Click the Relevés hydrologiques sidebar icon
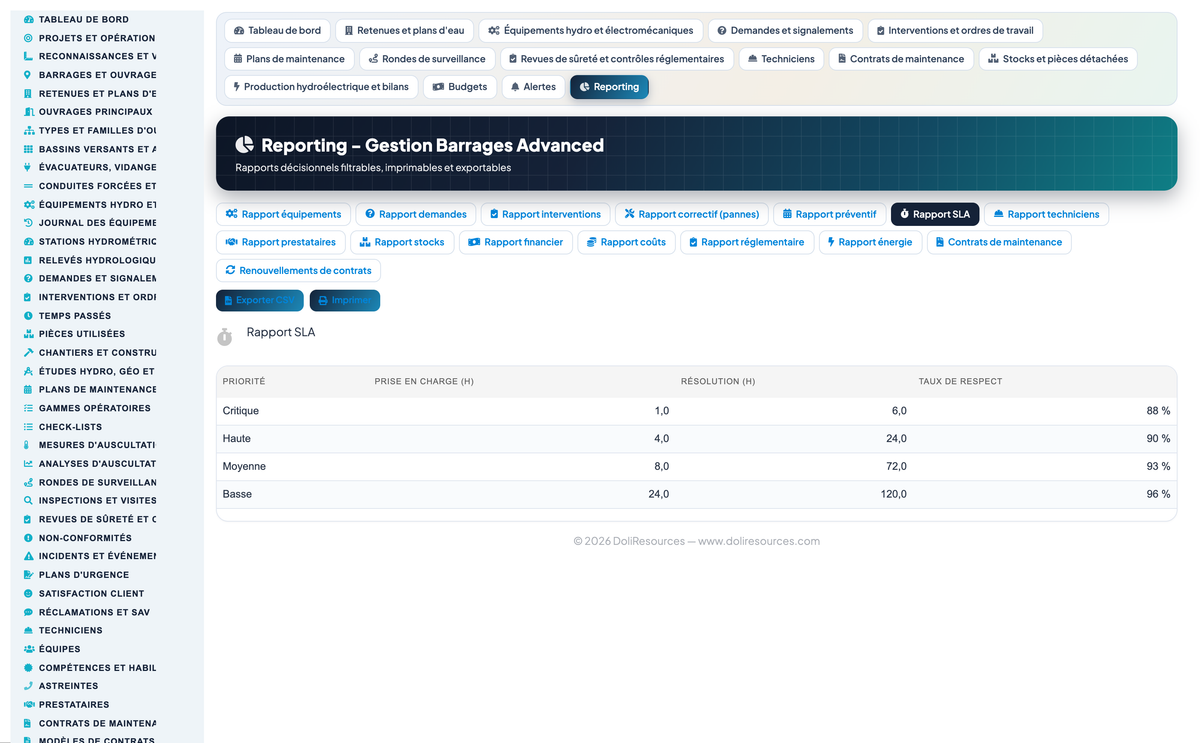The image size is (1200, 743). [28, 260]
